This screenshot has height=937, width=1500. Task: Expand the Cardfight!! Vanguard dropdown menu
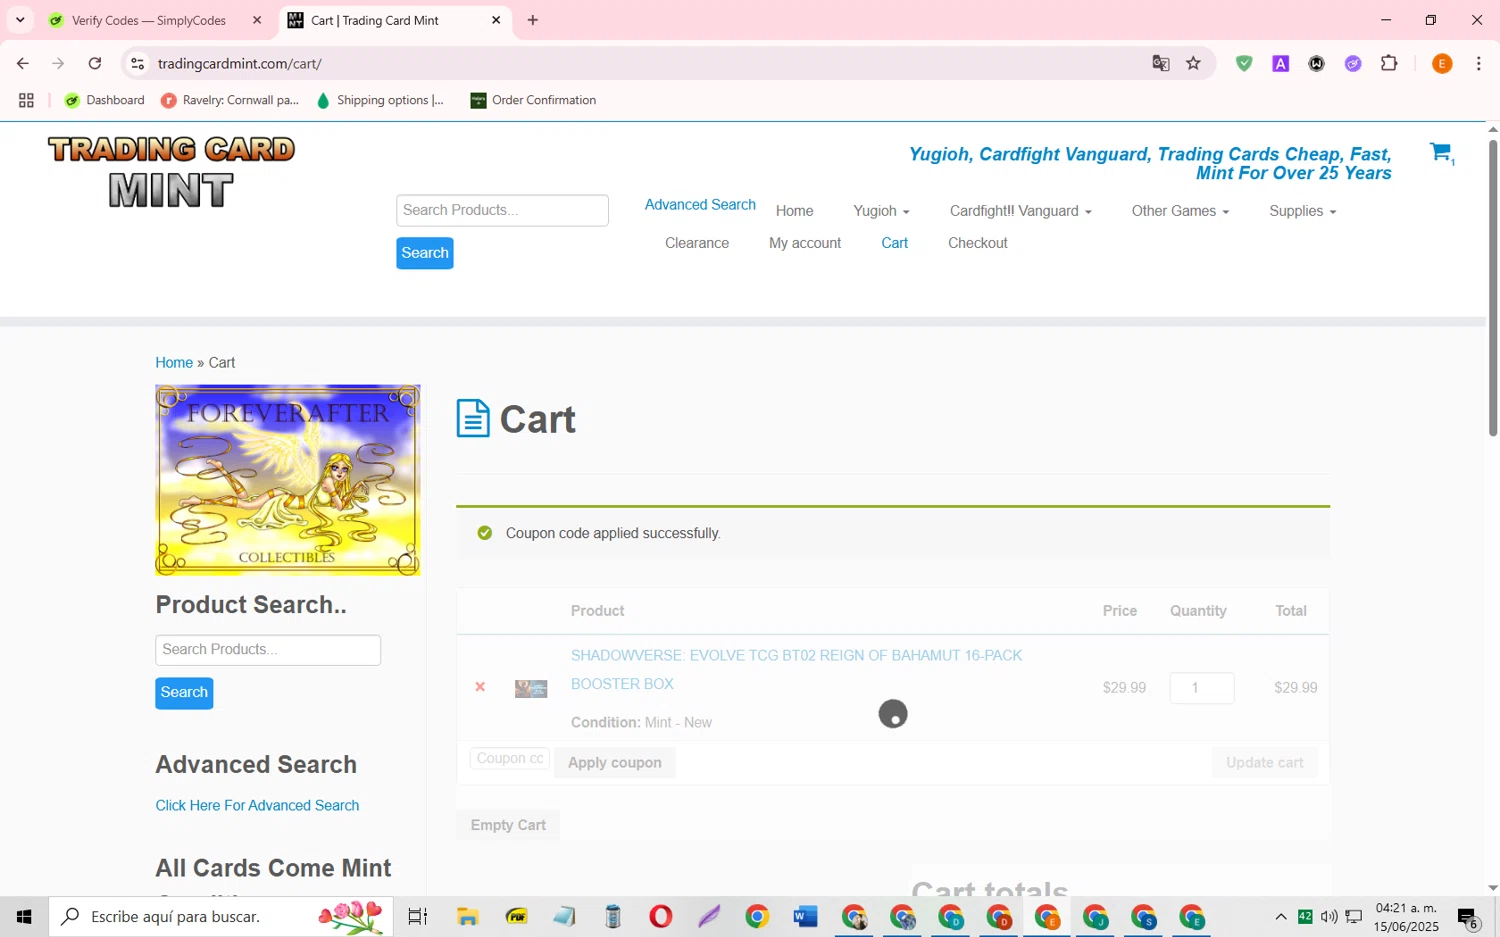click(1020, 211)
